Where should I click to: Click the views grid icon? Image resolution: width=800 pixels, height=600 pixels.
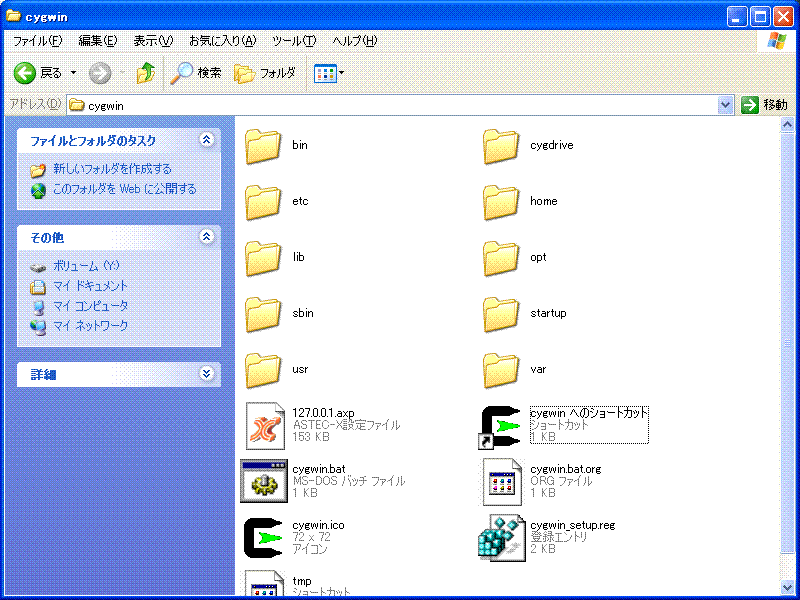(325, 73)
